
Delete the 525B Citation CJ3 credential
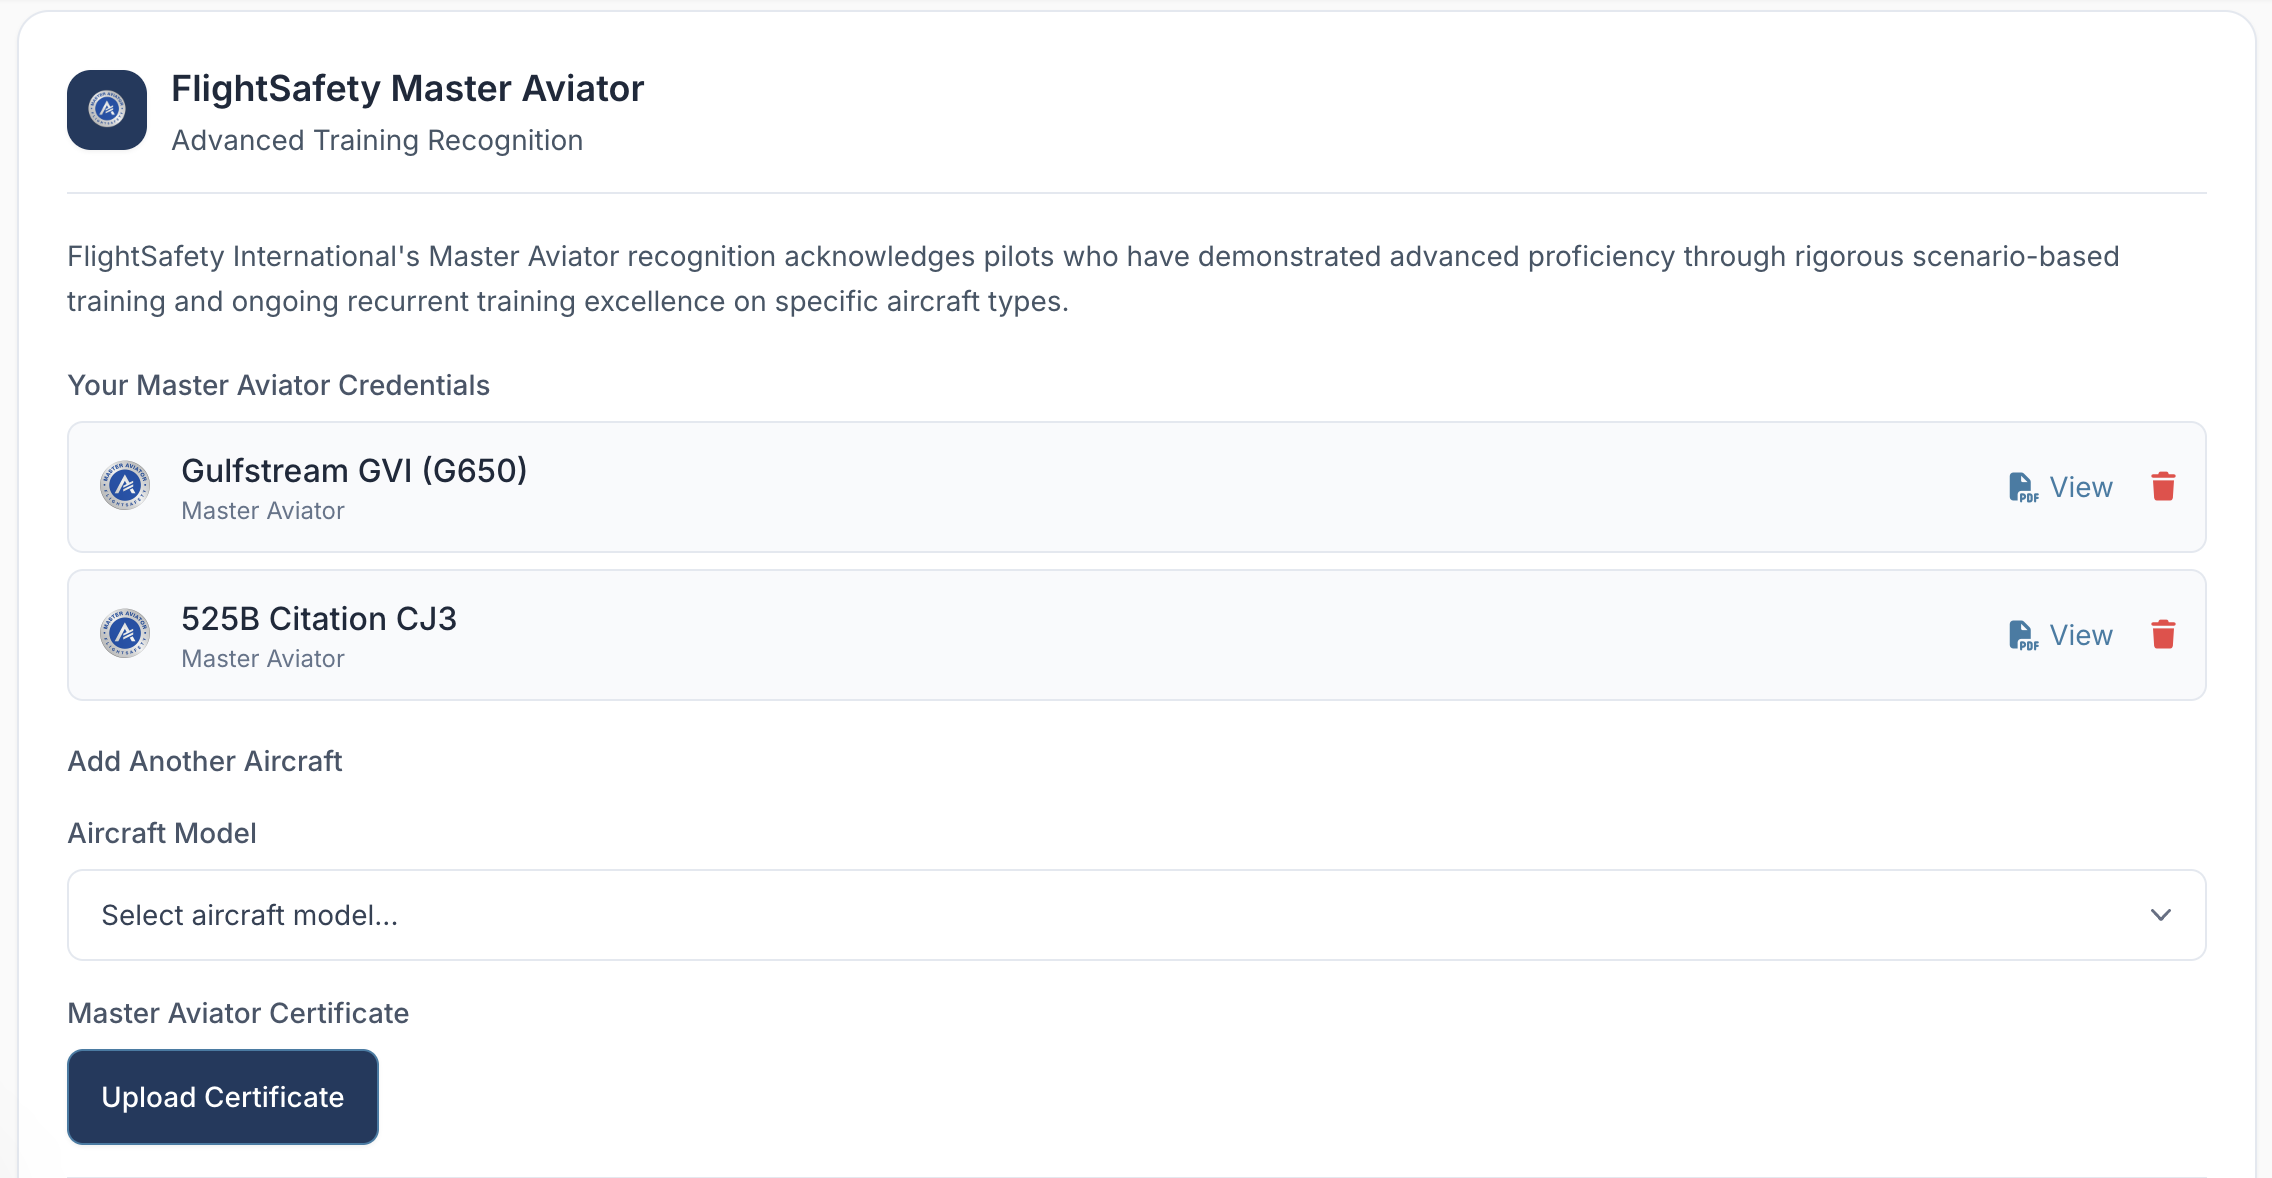pos(2163,635)
